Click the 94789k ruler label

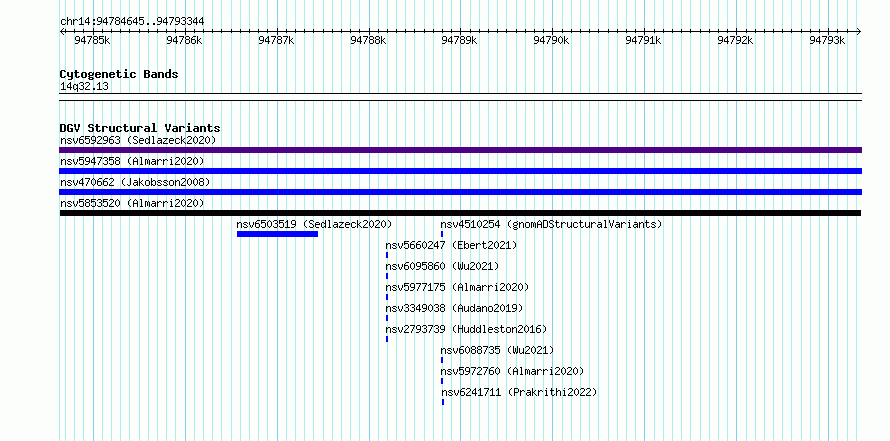point(459,40)
